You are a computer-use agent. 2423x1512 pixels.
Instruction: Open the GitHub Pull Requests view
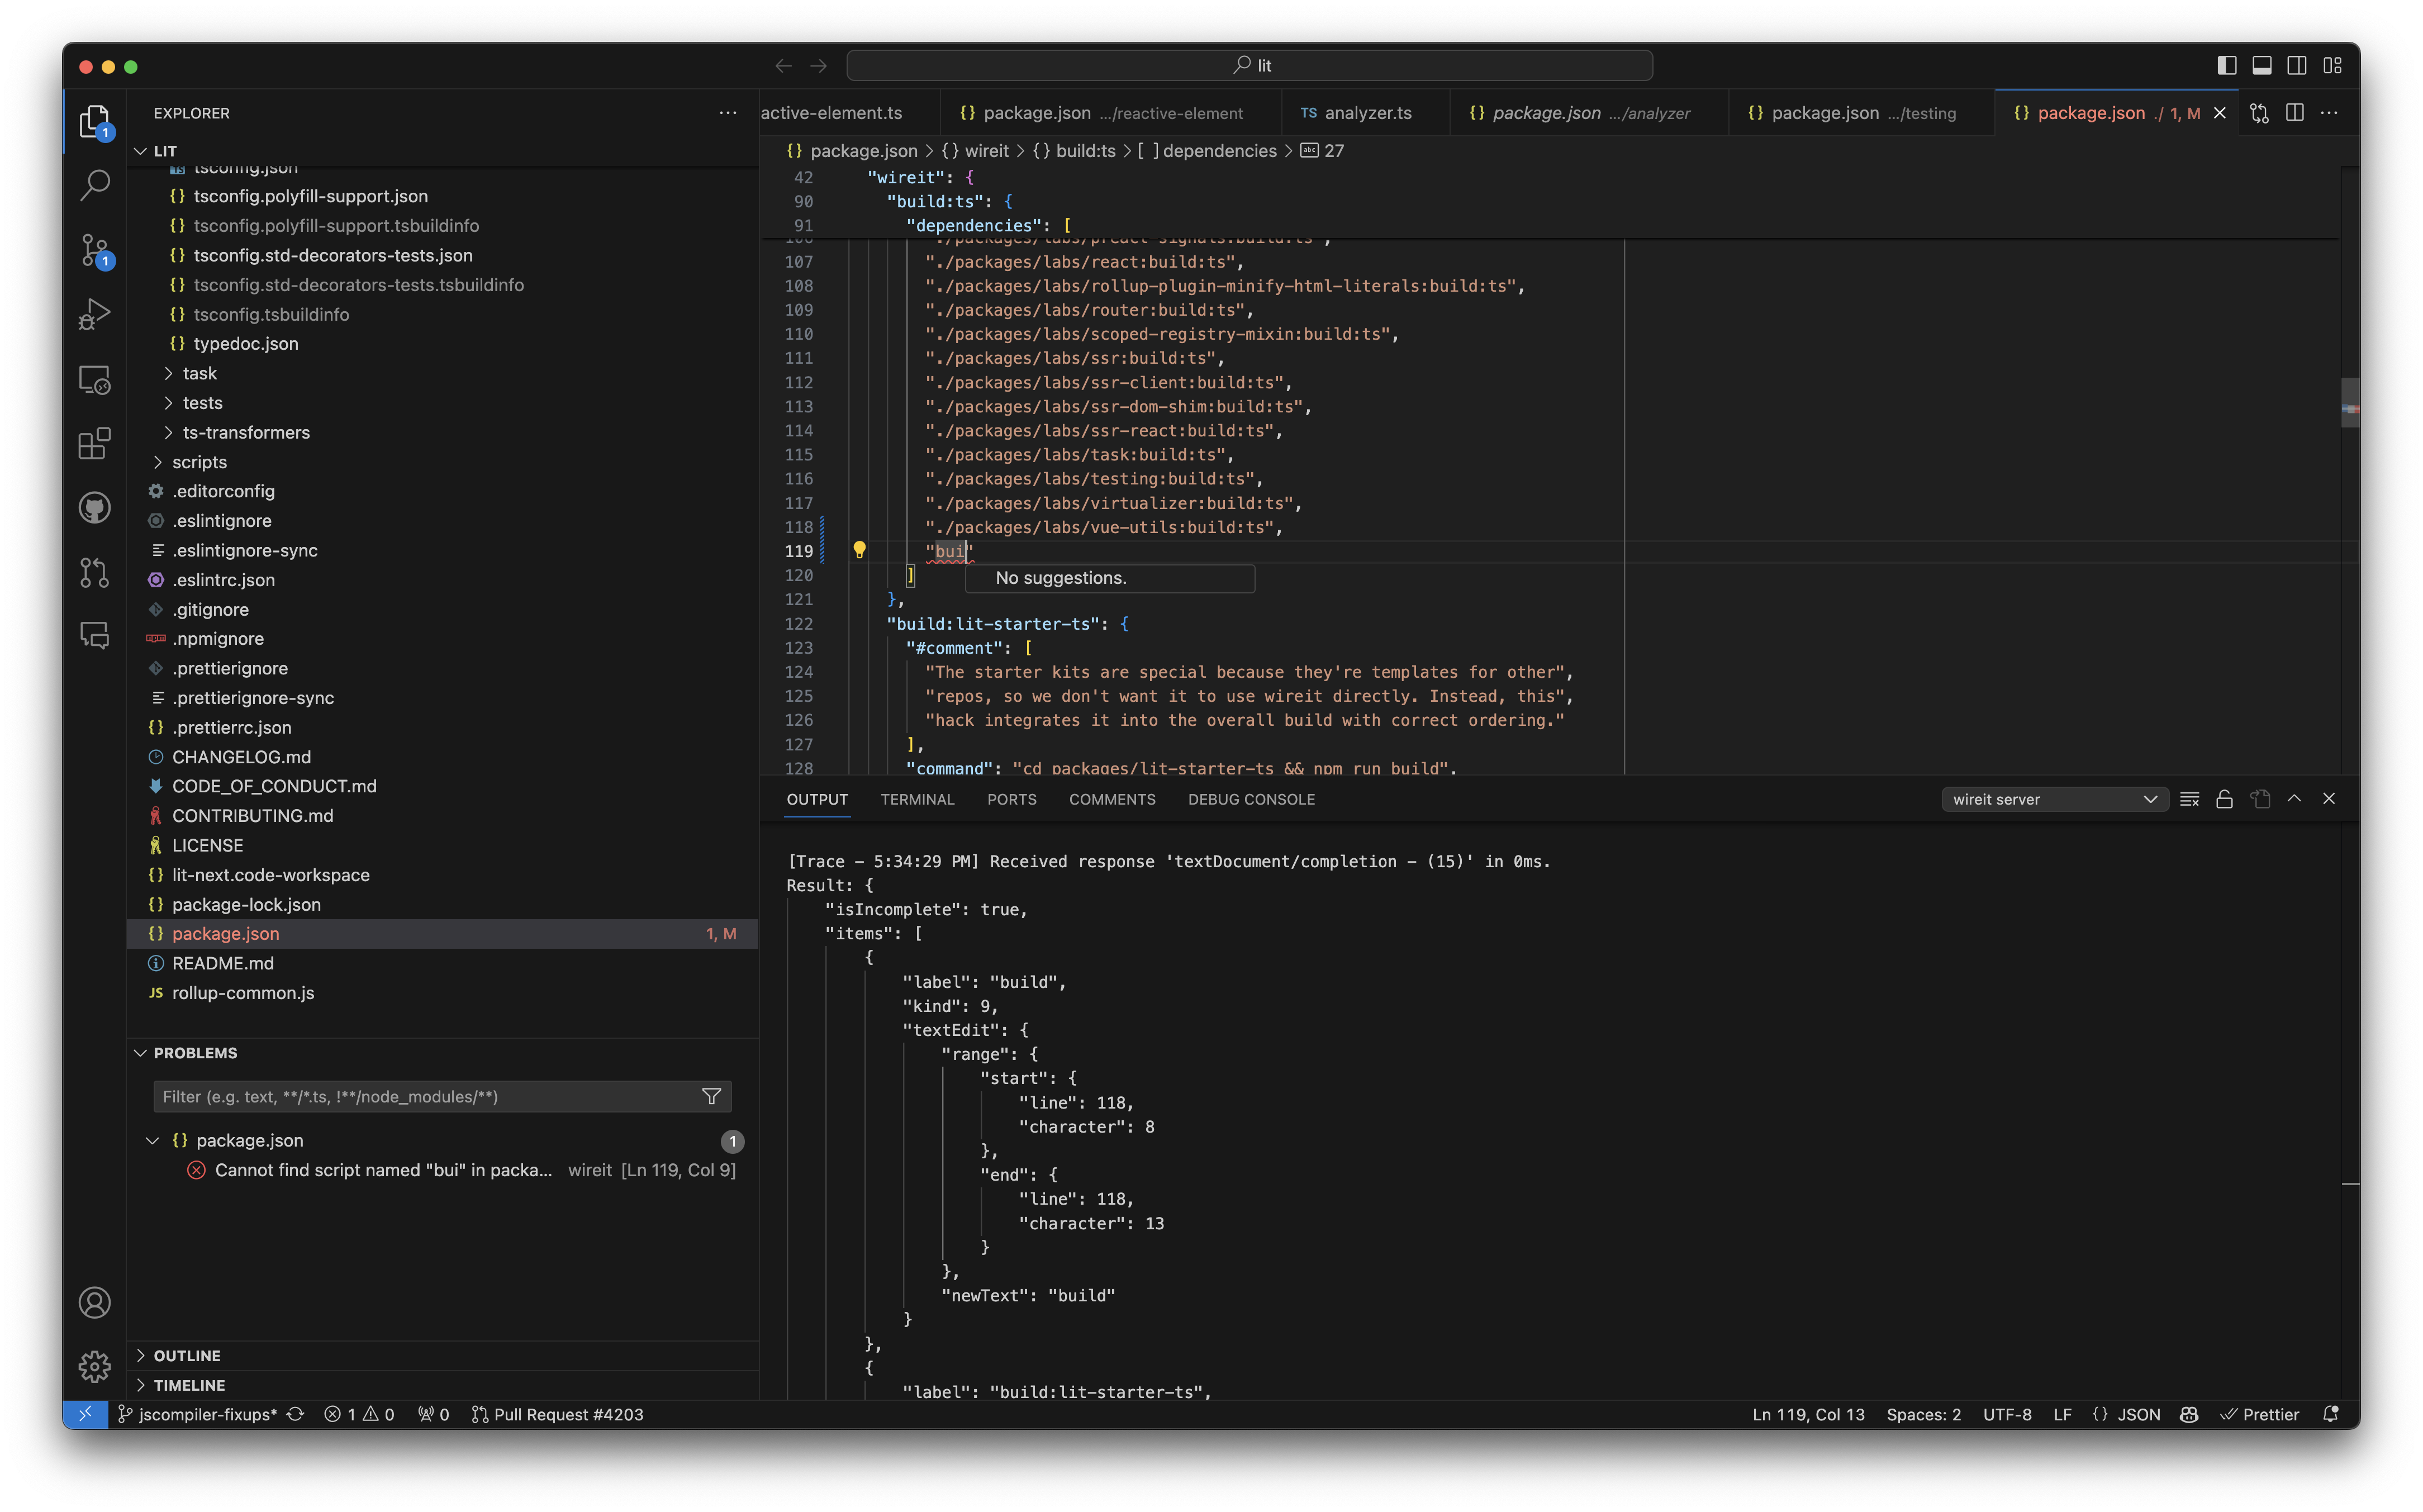click(95, 571)
